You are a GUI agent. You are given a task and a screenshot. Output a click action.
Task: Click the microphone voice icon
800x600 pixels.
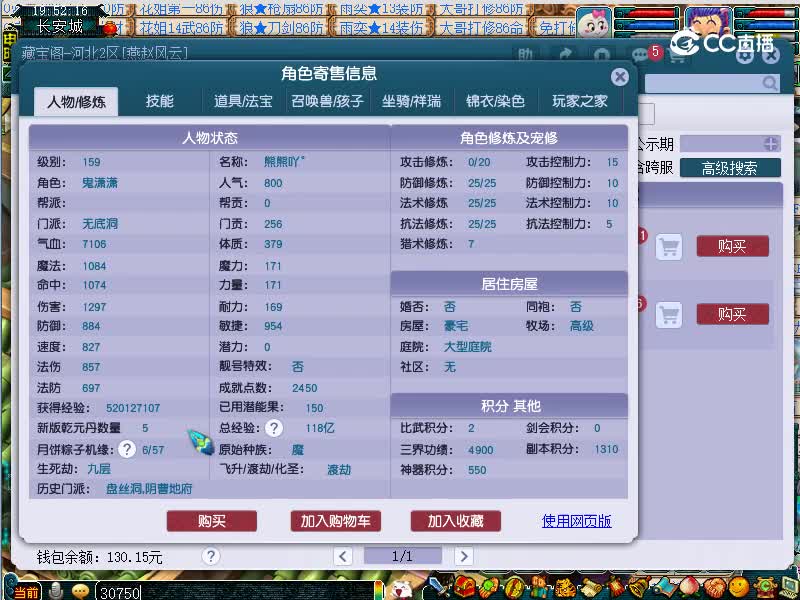pyautogui.click(x=56, y=591)
